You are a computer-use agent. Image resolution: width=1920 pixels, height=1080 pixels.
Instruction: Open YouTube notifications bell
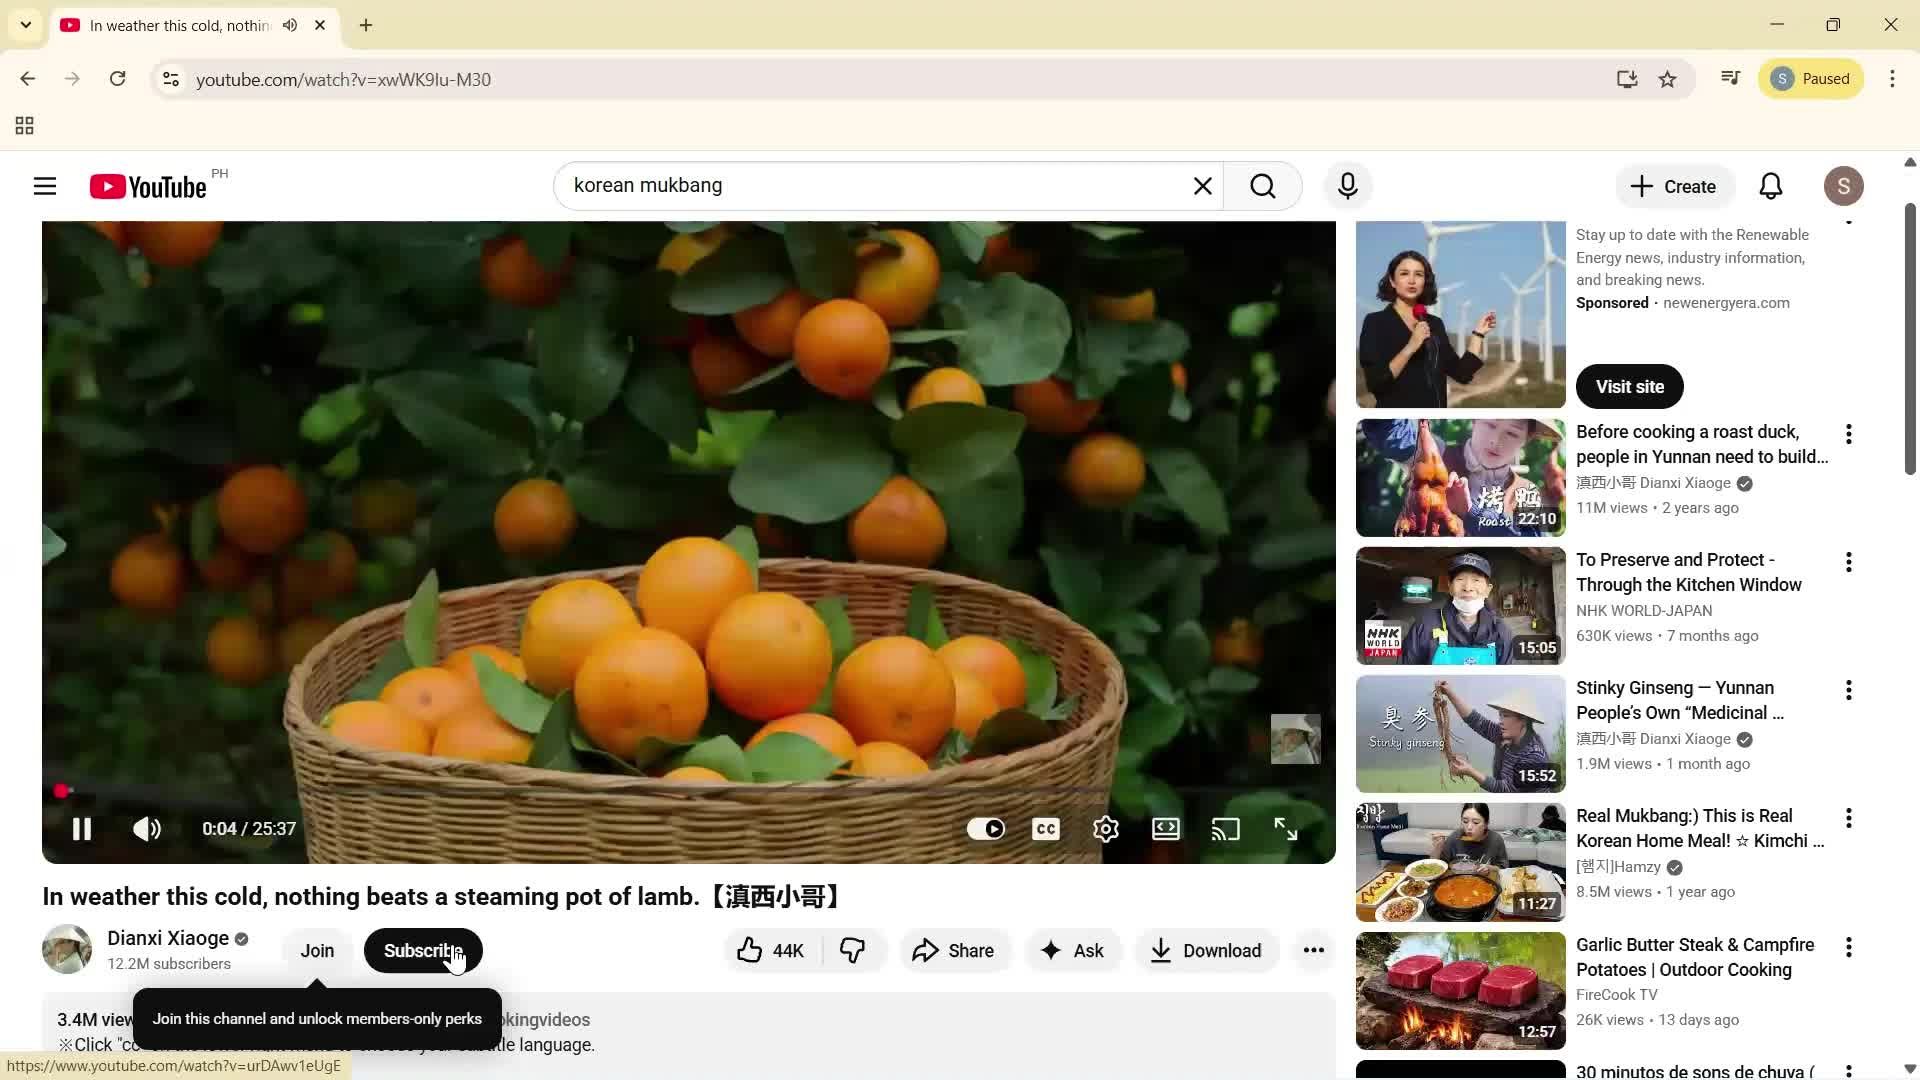pyautogui.click(x=1770, y=185)
